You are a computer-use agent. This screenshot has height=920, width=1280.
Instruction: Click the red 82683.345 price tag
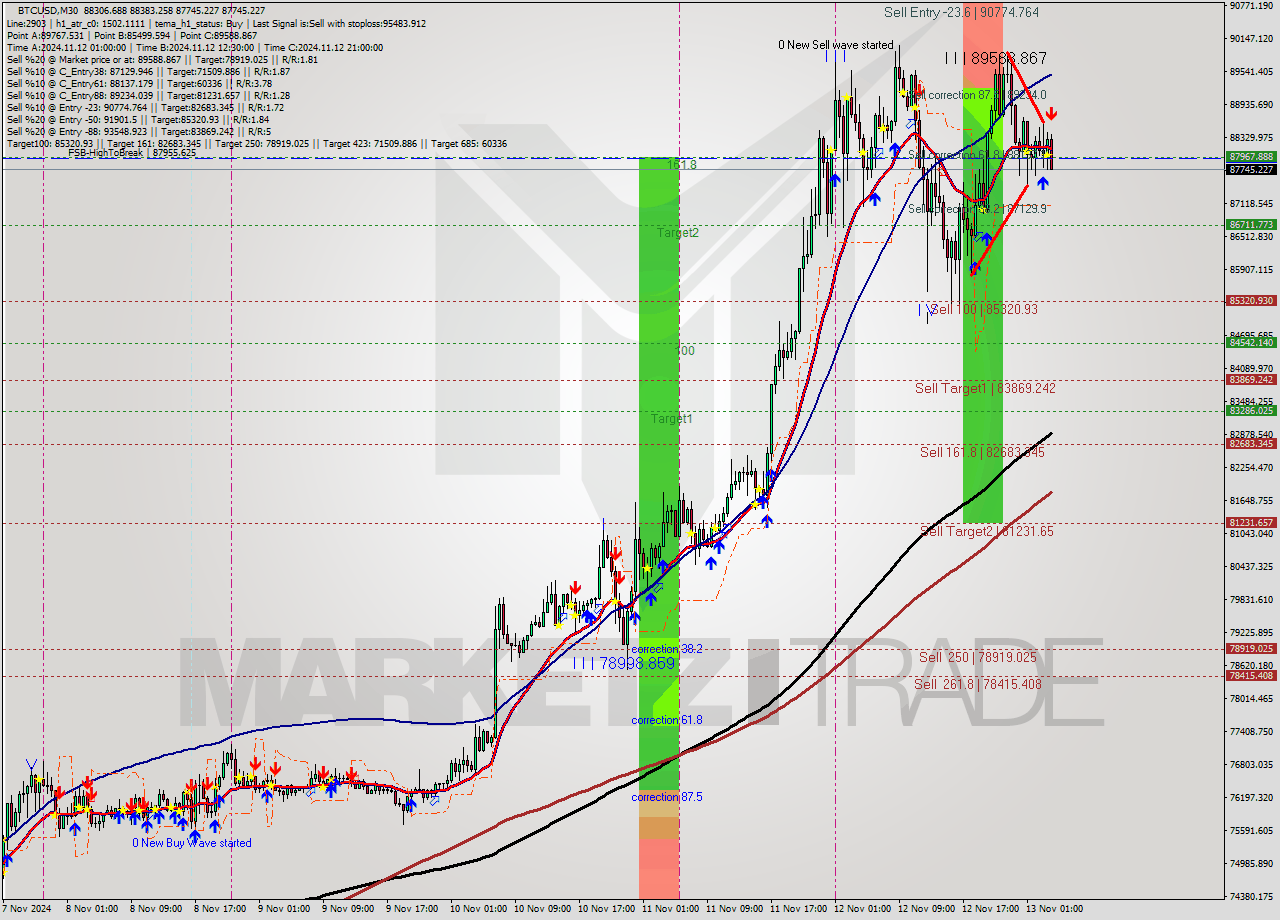[x=1251, y=443]
